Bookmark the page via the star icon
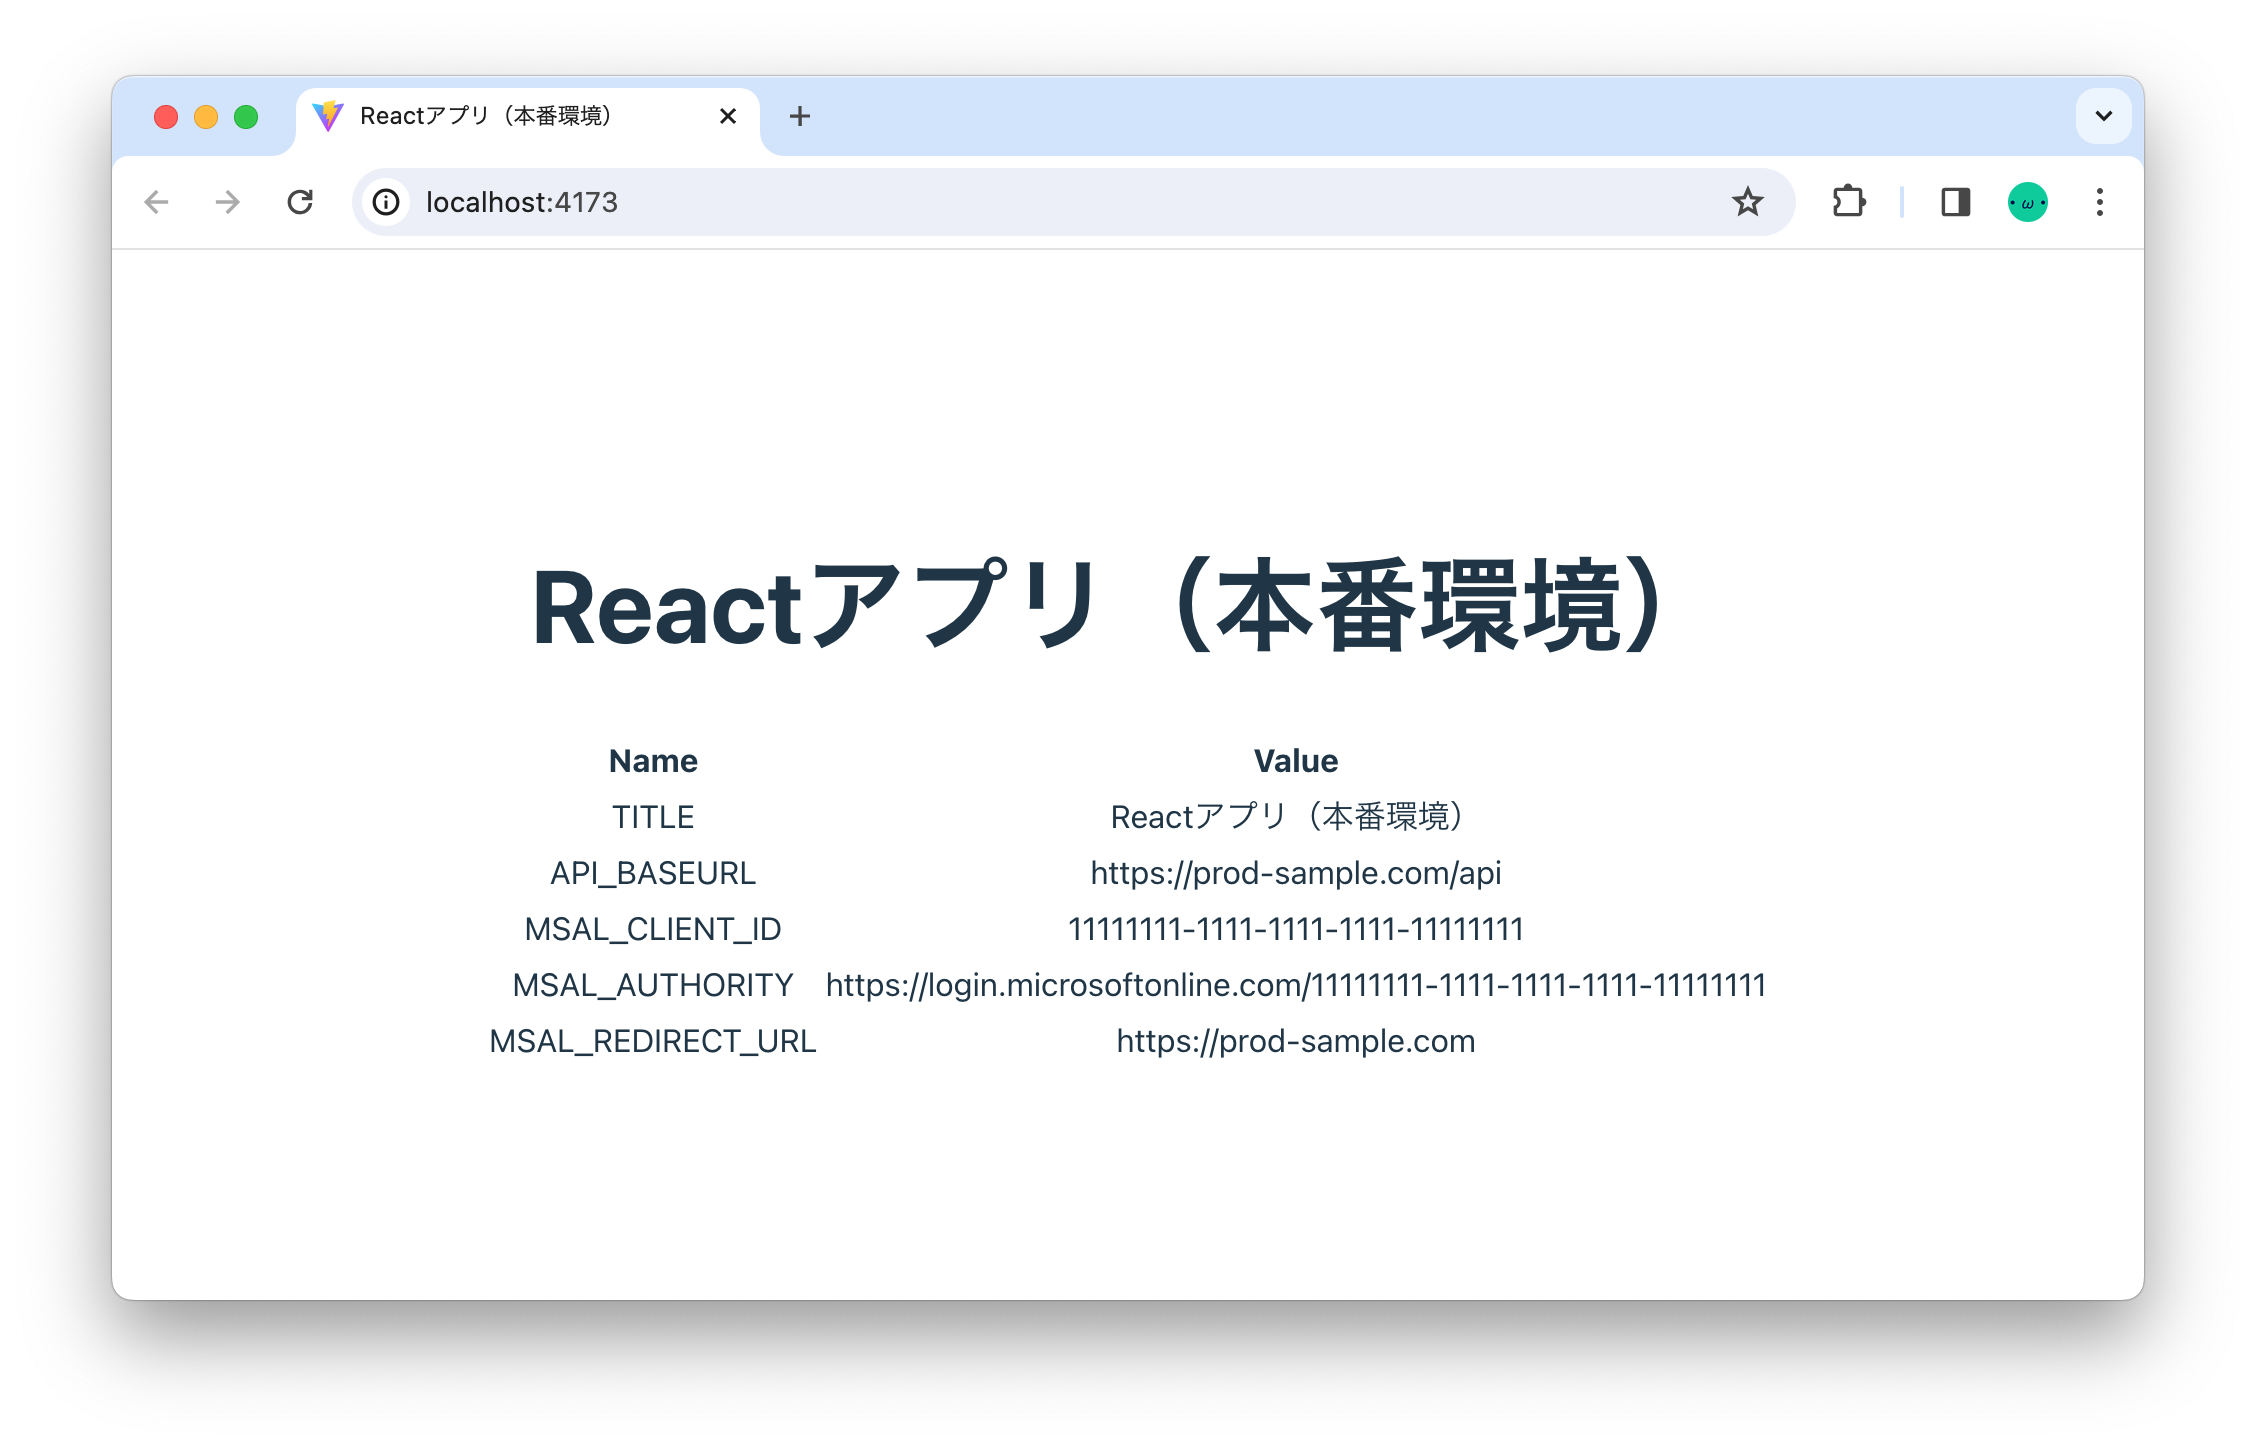2256x1448 pixels. pos(1748,202)
